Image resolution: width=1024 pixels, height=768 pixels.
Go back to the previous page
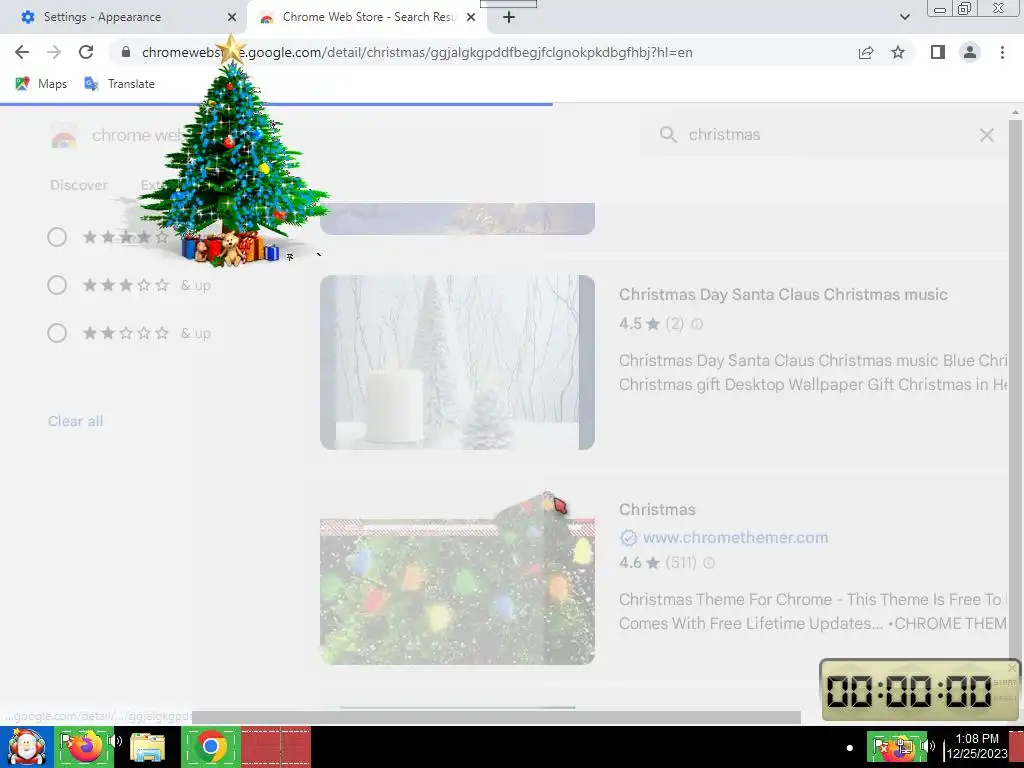coord(22,52)
